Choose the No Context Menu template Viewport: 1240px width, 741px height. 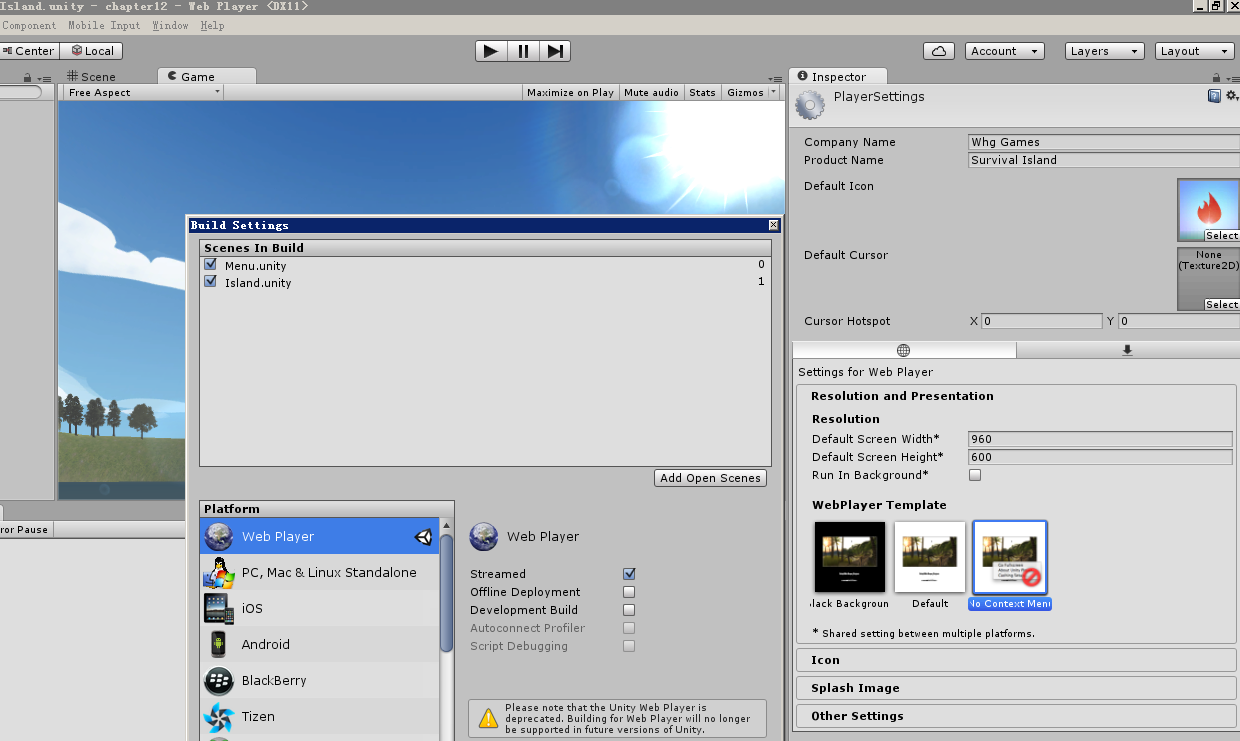pyautogui.click(x=1010, y=557)
